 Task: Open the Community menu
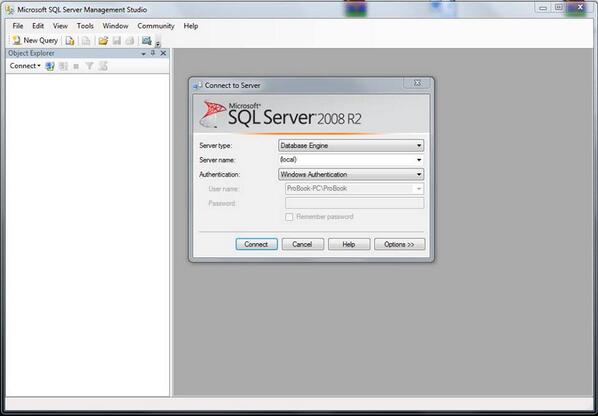[156, 26]
